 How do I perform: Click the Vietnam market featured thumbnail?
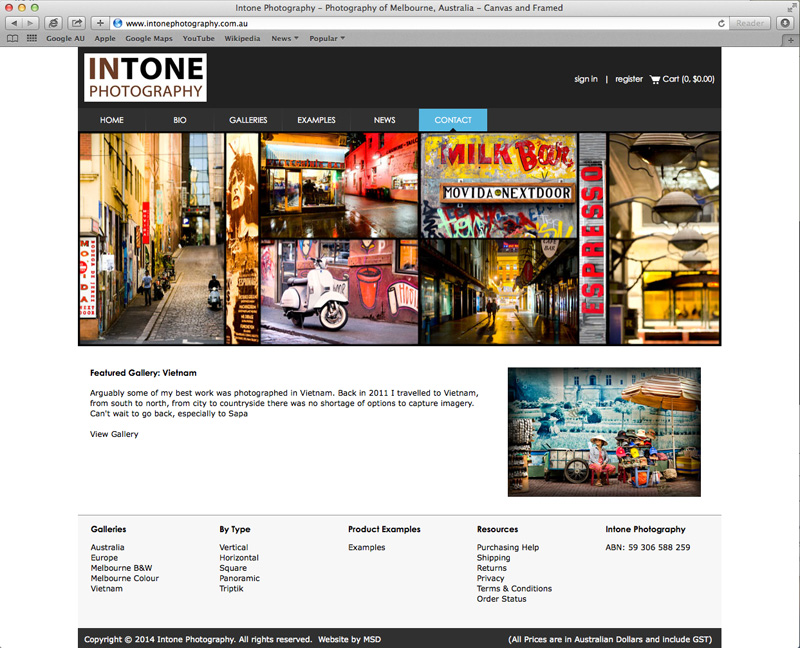click(x=604, y=432)
